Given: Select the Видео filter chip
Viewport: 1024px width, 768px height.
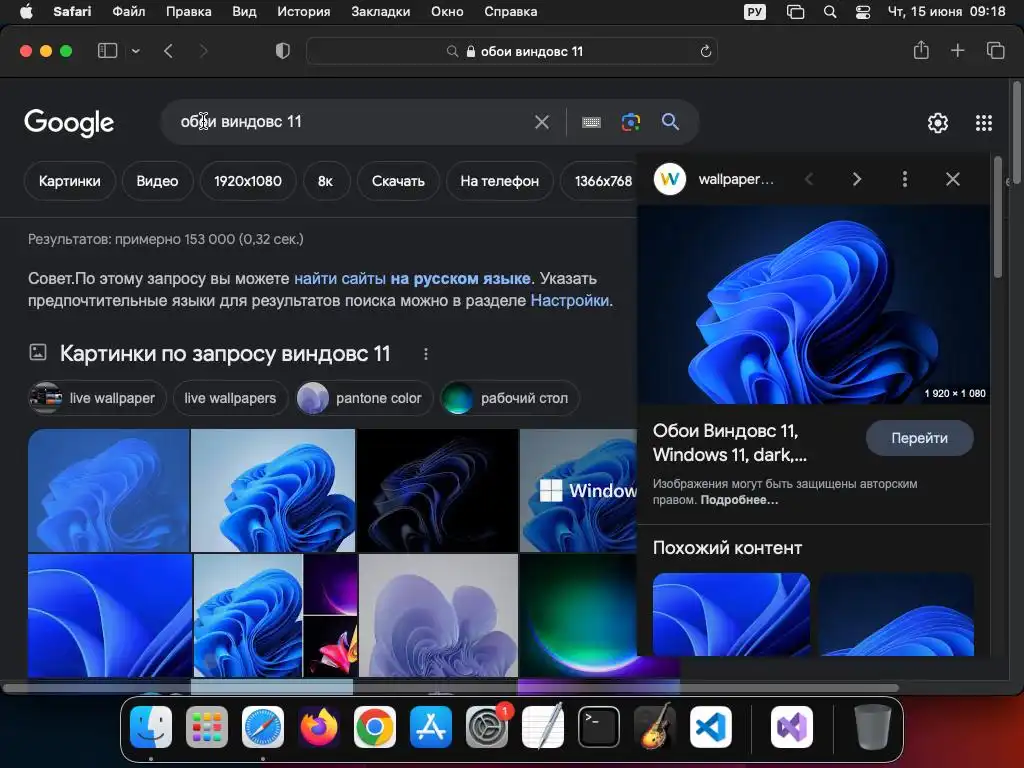Looking at the screenshot, I should point(157,181).
